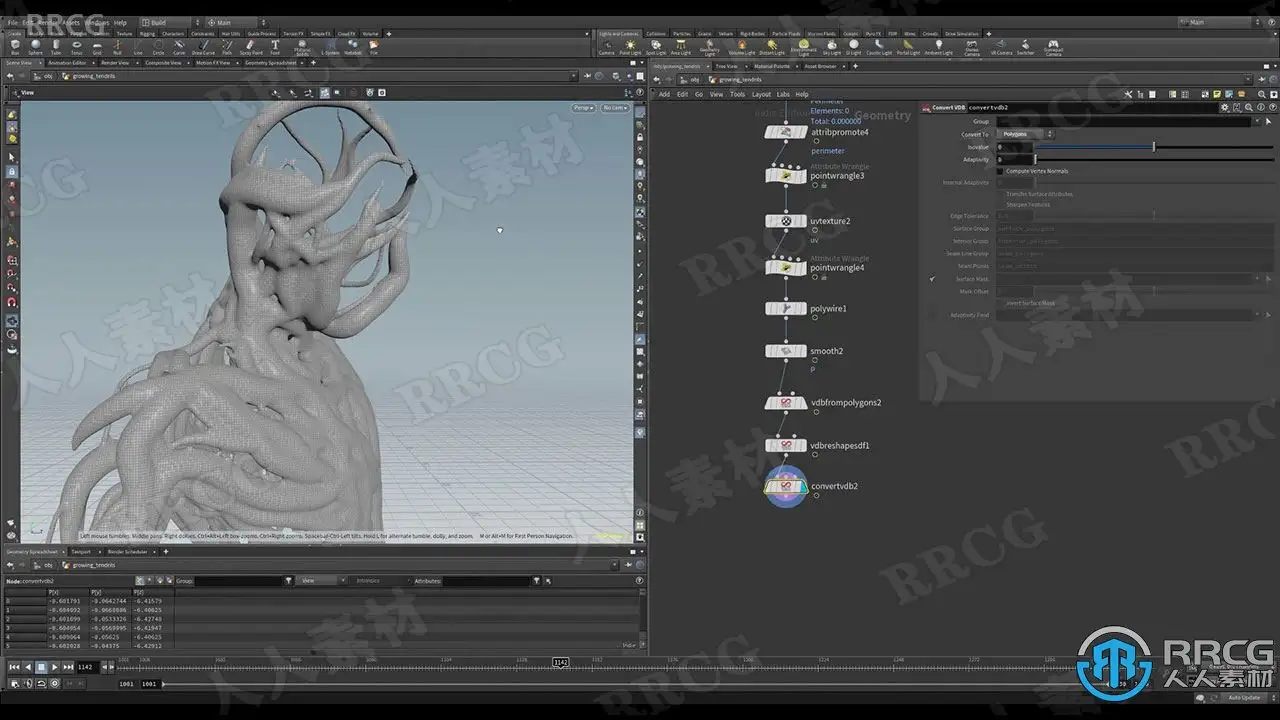1280x720 pixels.
Task: Open the No cam dropdown
Action: click(x=614, y=108)
